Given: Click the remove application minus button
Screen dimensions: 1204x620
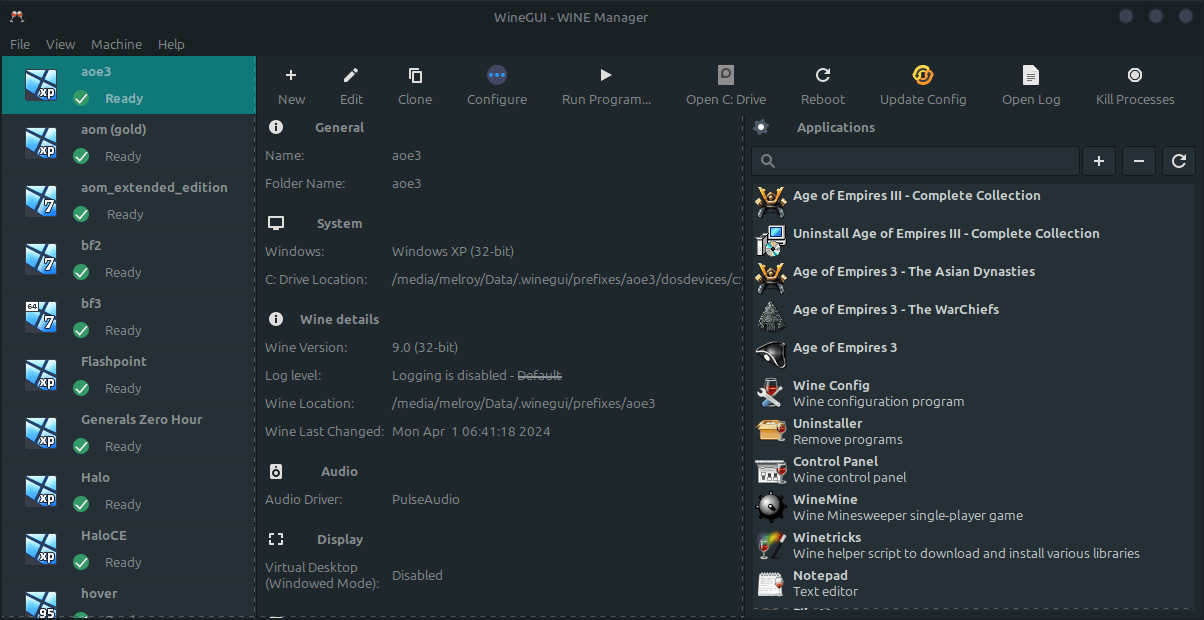Looking at the screenshot, I should (1139, 161).
